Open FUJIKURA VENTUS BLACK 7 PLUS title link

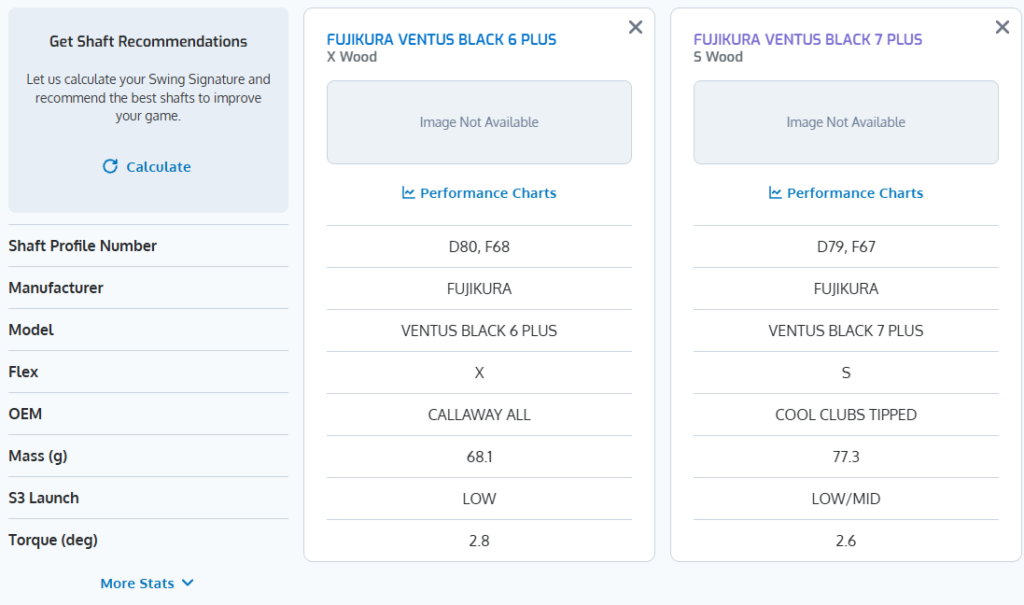point(808,40)
